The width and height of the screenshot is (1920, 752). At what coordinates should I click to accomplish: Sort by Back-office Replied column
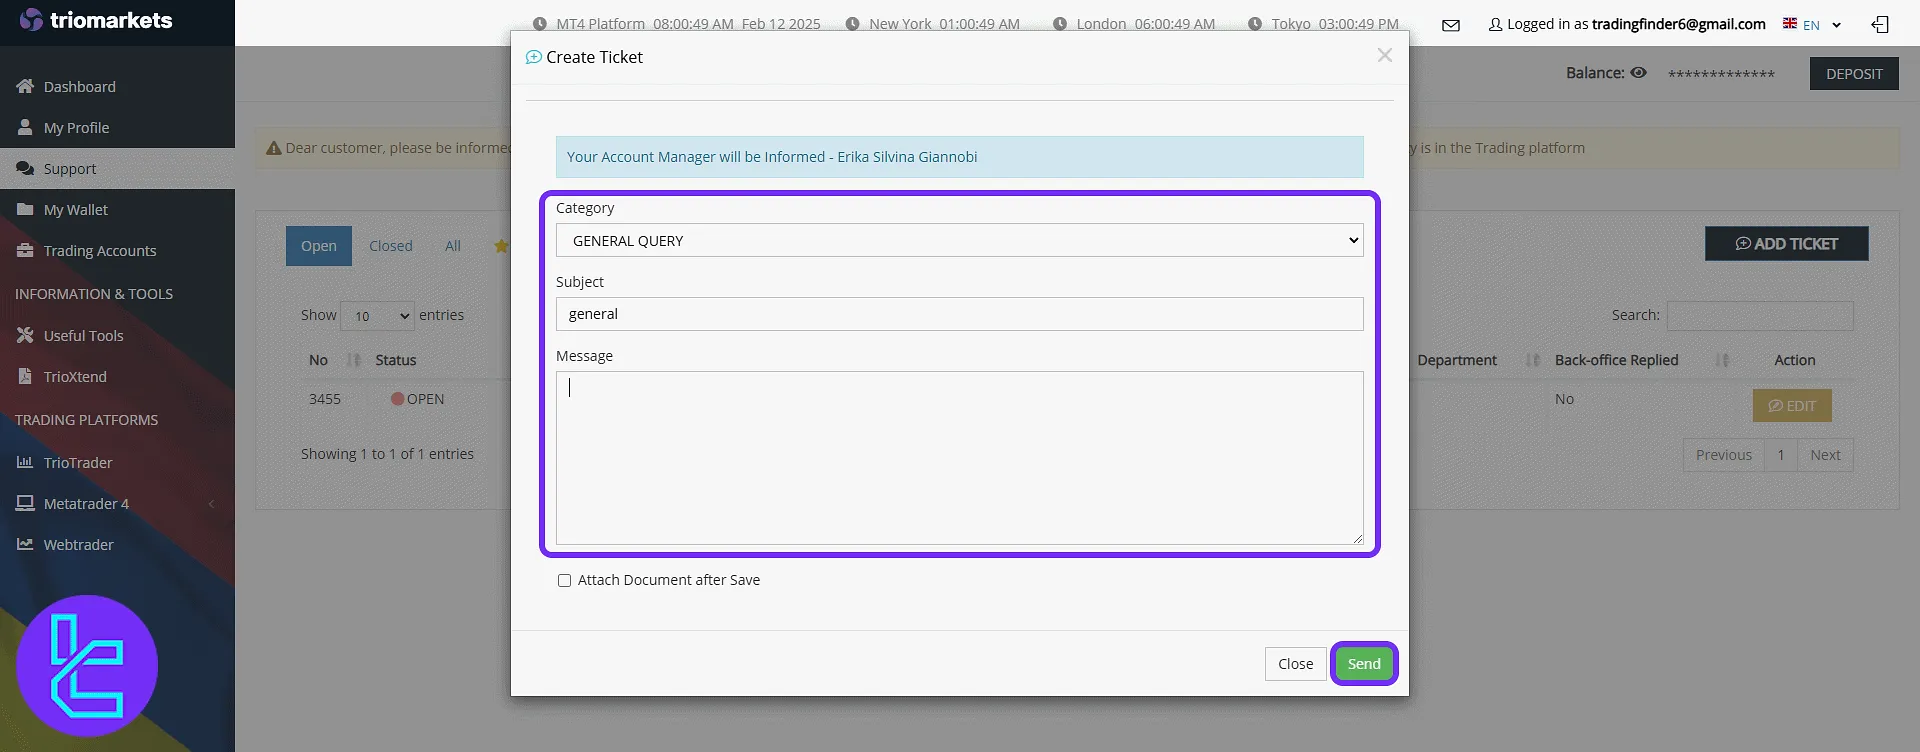click(1640, 360)
